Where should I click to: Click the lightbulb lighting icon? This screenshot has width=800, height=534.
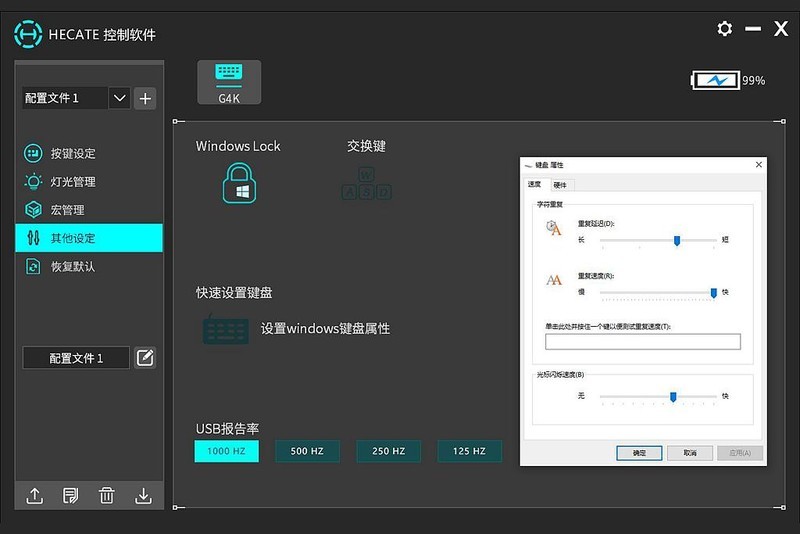33,182
